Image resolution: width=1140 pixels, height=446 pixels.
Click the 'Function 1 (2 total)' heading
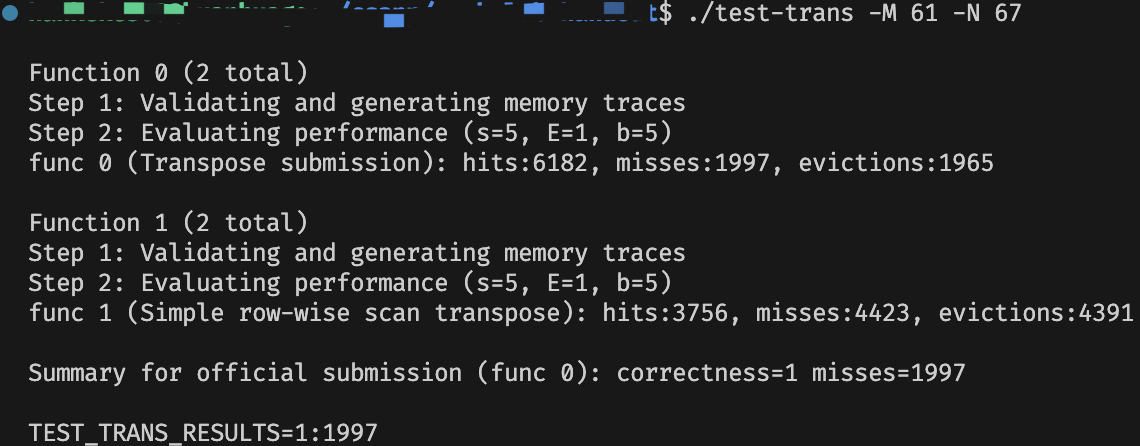[x=168, y=223]
